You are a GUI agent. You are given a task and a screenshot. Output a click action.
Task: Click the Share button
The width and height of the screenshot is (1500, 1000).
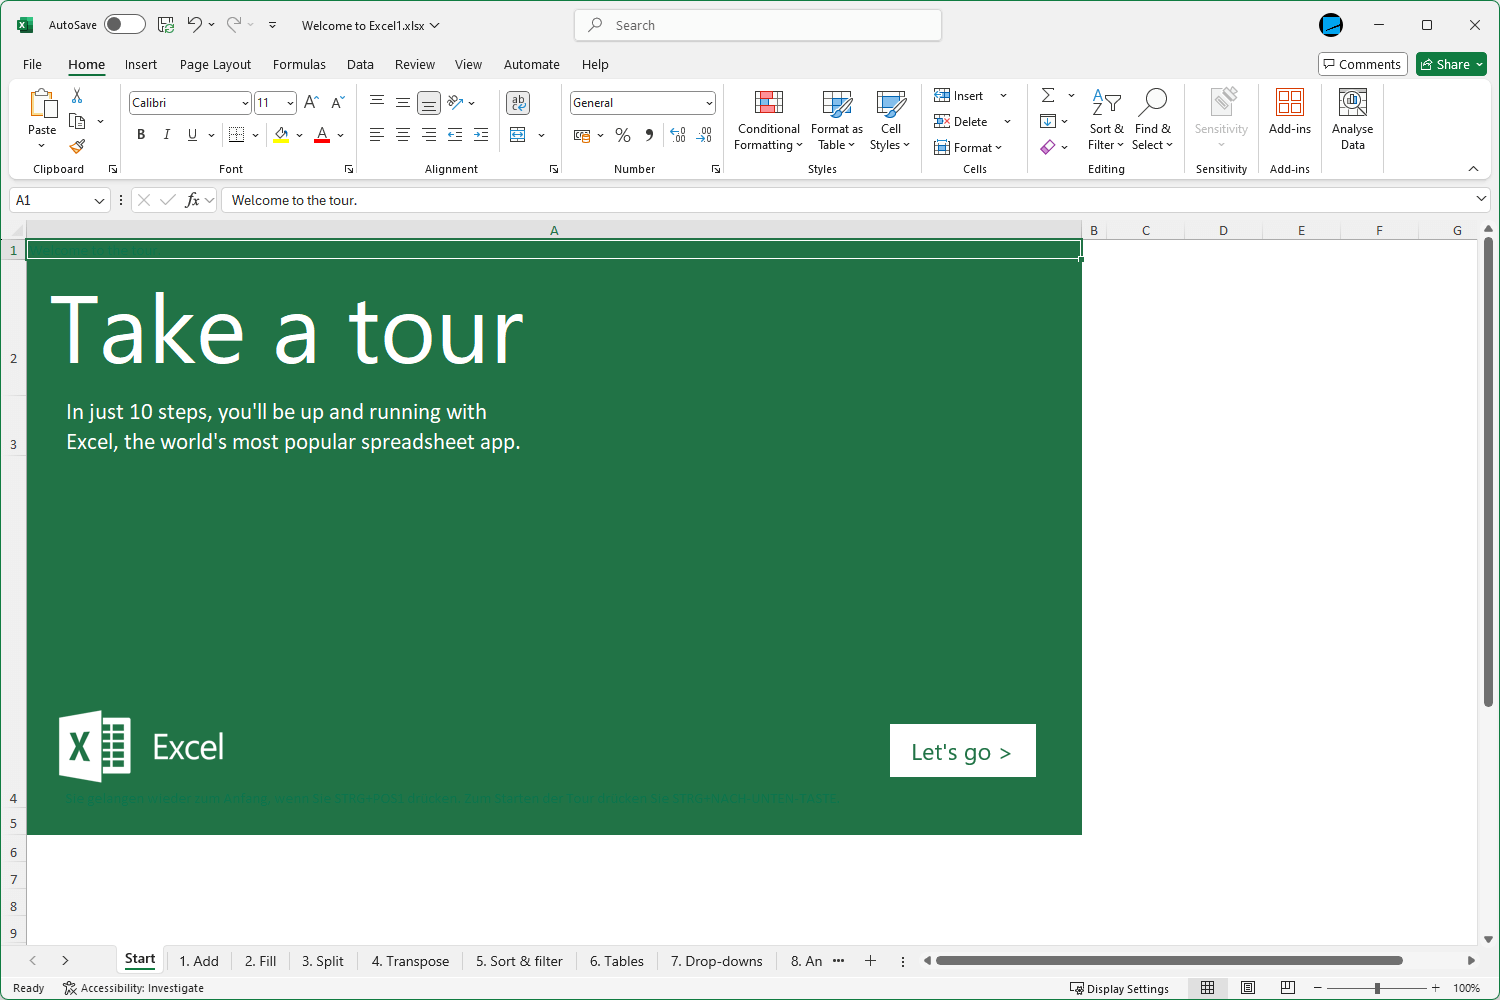pos(1450,63)
